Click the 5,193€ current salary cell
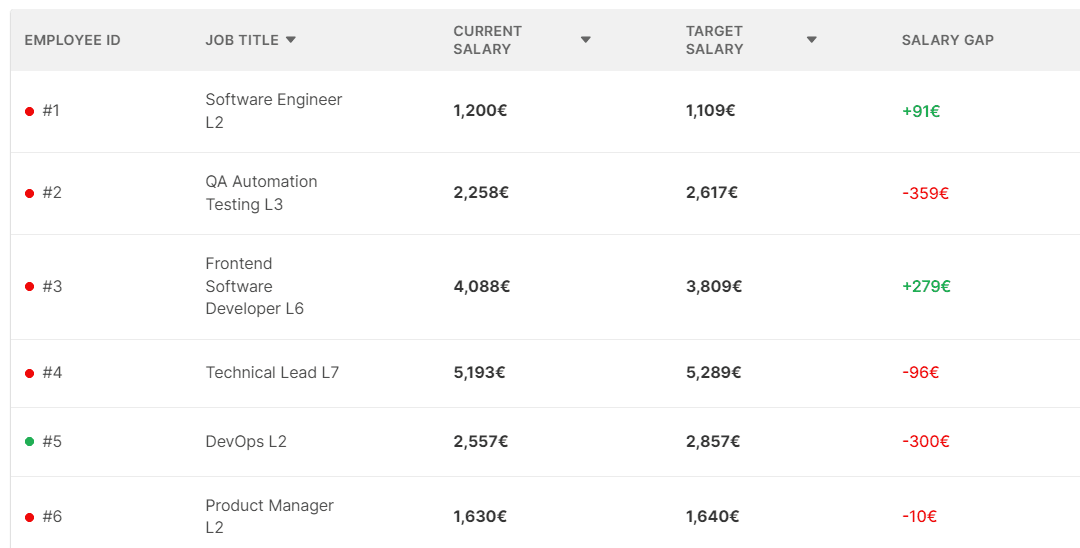This screenshot has width=1080, height=548. [x=479, y=372]
